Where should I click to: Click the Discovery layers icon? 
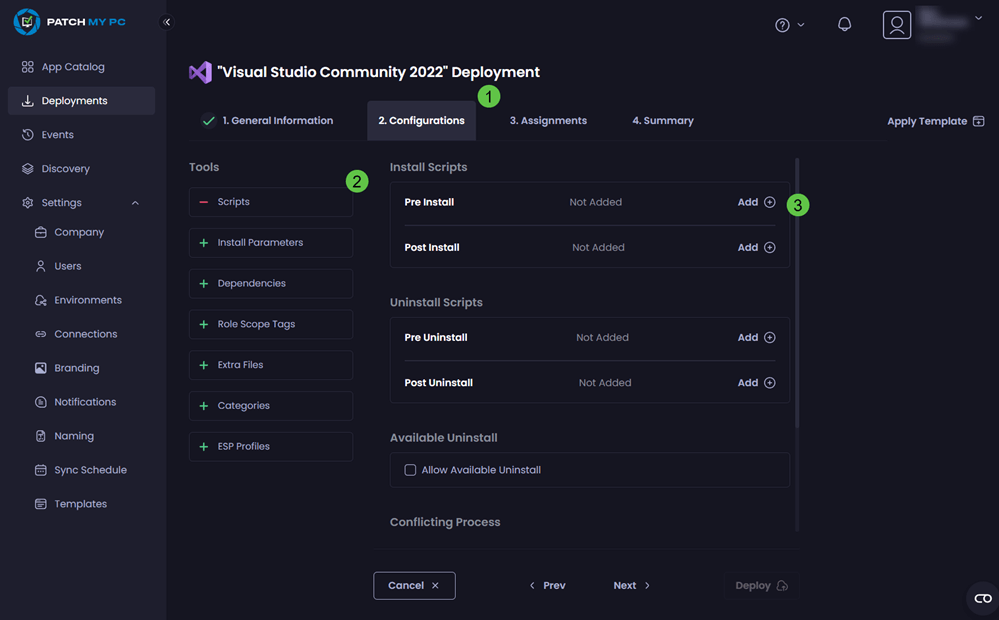[27, 169]
